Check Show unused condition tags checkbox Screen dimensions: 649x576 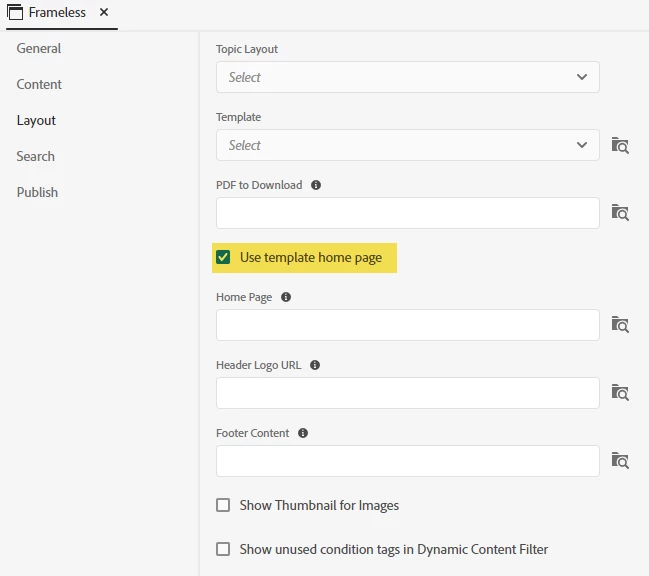coord(223,549)
